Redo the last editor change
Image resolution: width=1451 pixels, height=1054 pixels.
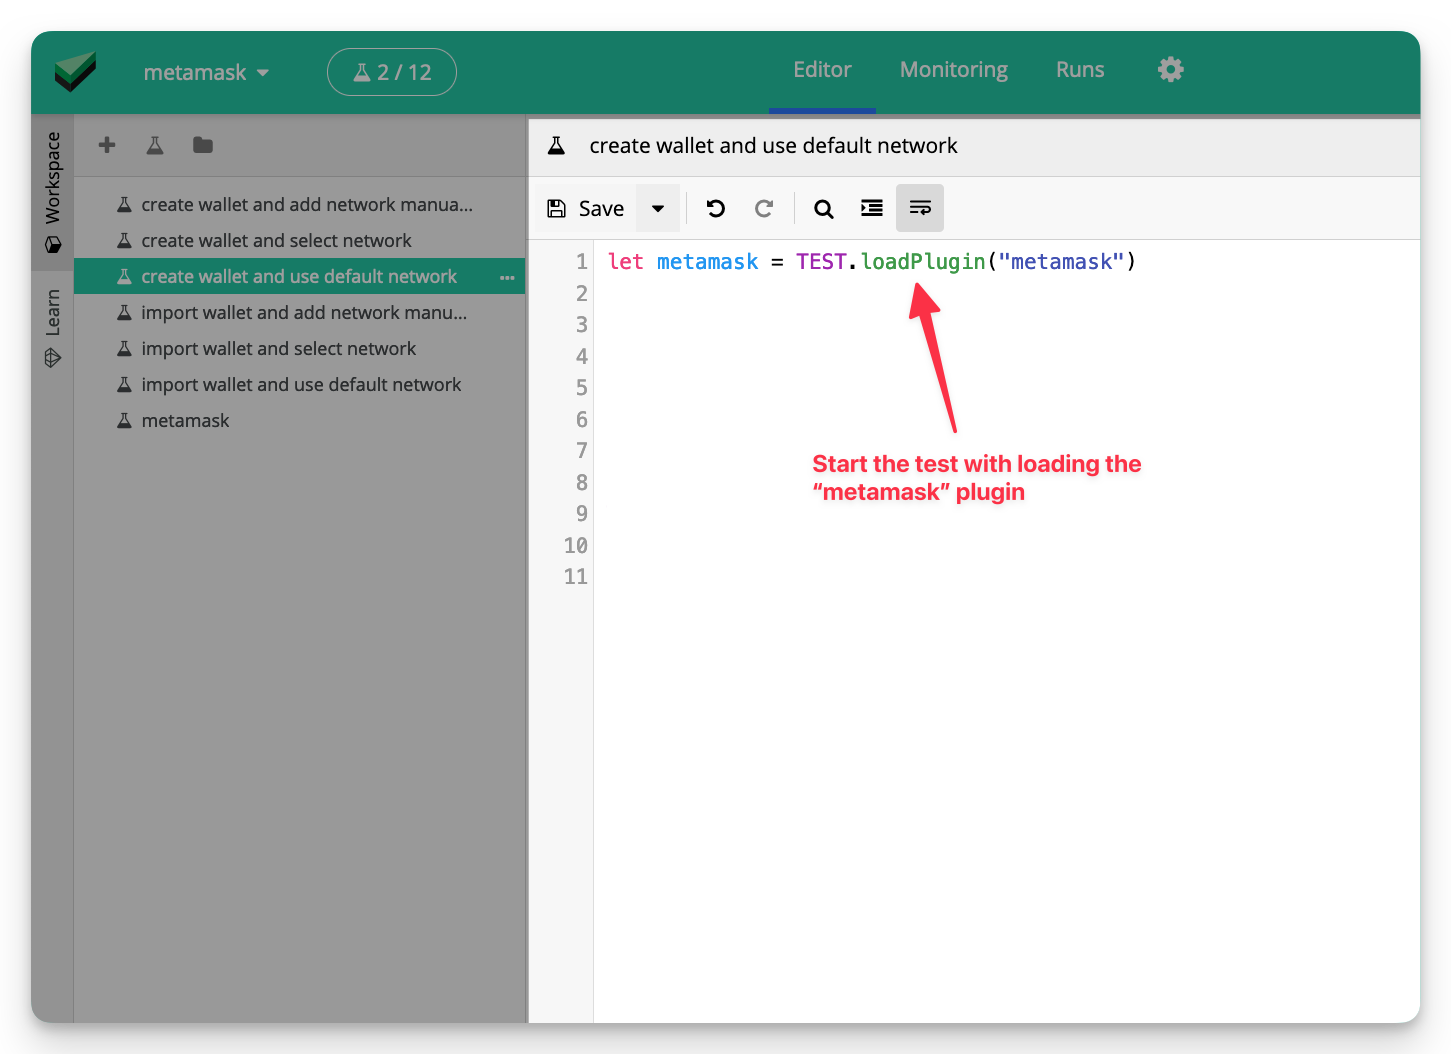tap(764, 208)
